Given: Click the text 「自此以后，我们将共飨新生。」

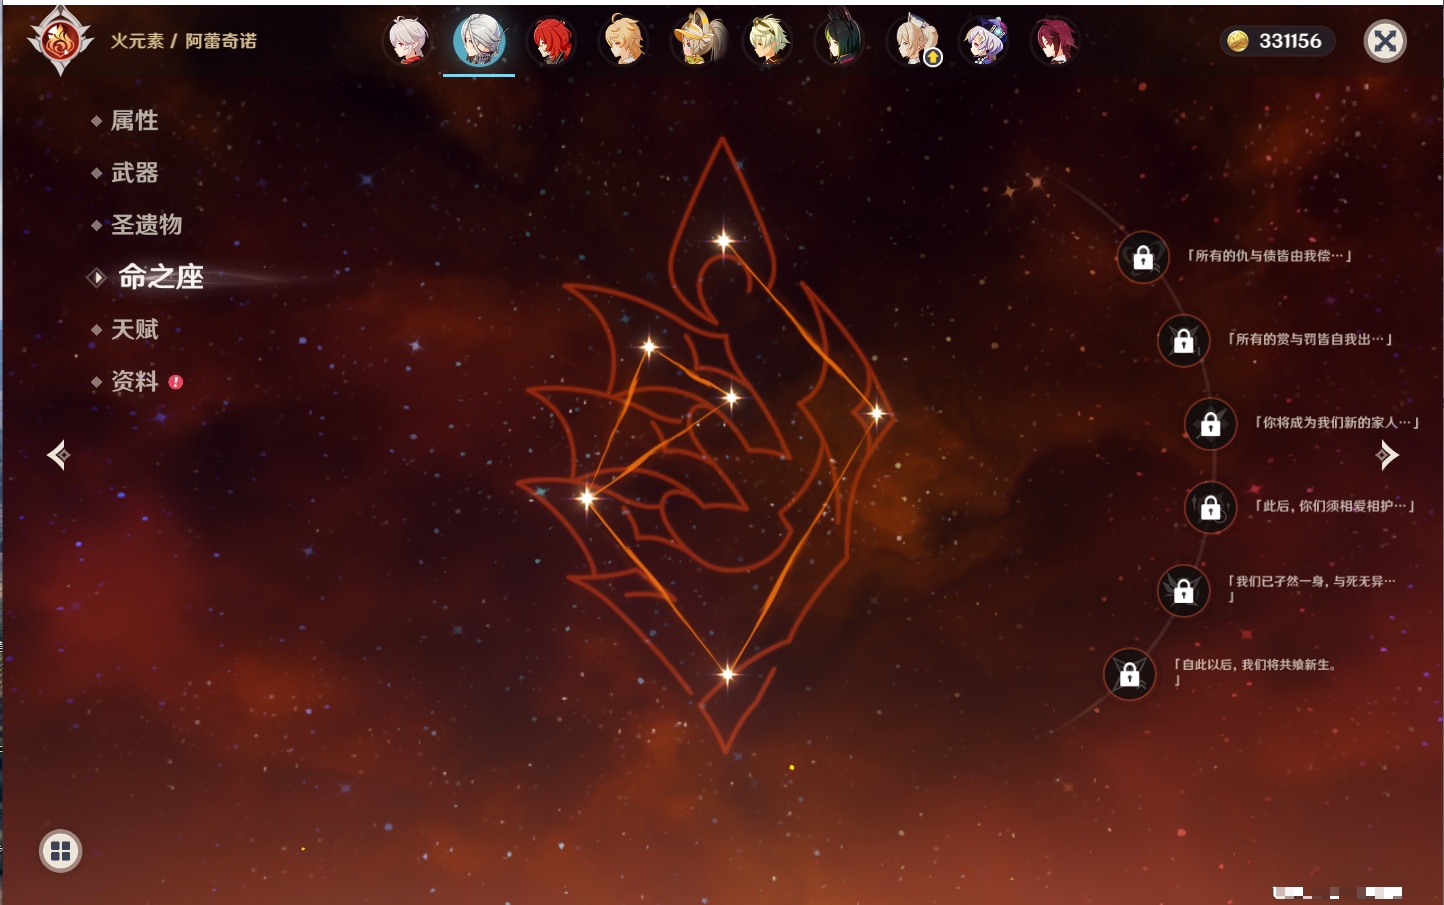Looking at the screenshot, I should point(1255,672).
